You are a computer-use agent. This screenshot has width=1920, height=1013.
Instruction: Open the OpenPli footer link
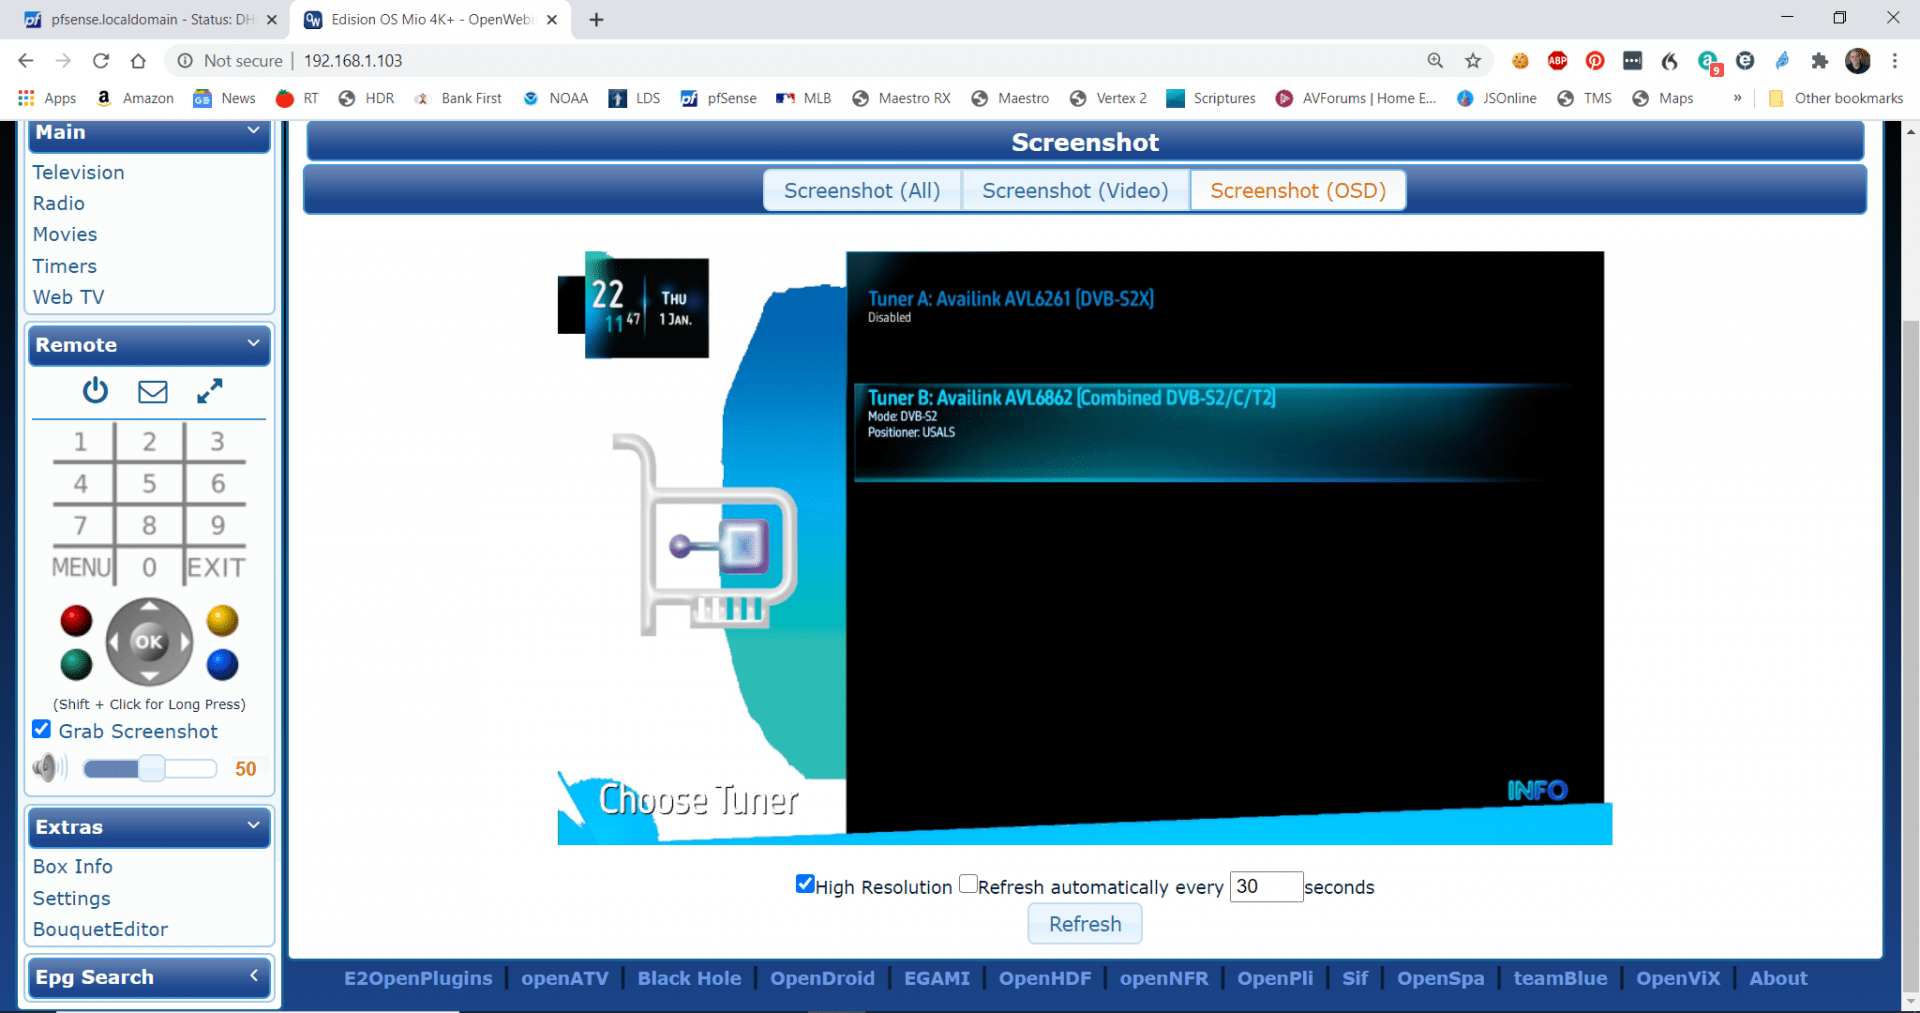click(x=1275, y=978)
